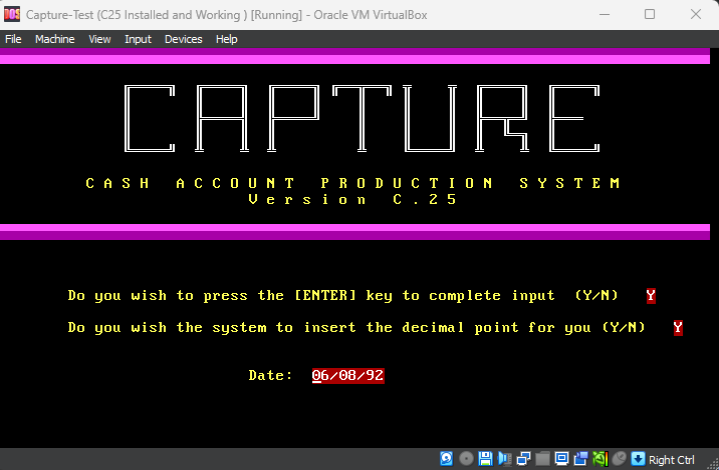Click the ENTER key option Y field
The image size is (719, 470).
(651, 296)
